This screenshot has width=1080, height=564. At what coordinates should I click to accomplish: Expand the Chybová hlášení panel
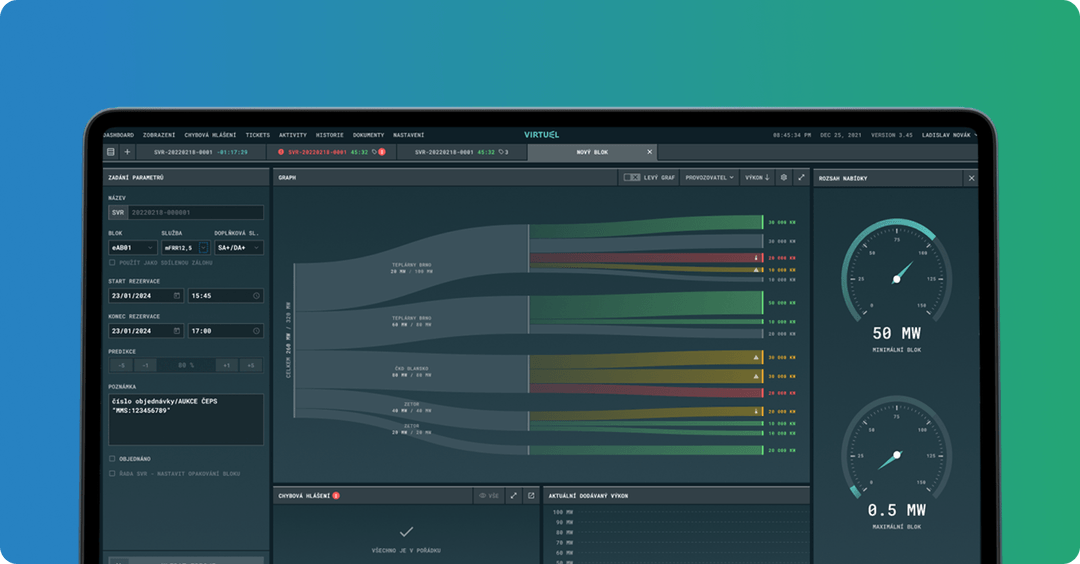coord(513,496)
